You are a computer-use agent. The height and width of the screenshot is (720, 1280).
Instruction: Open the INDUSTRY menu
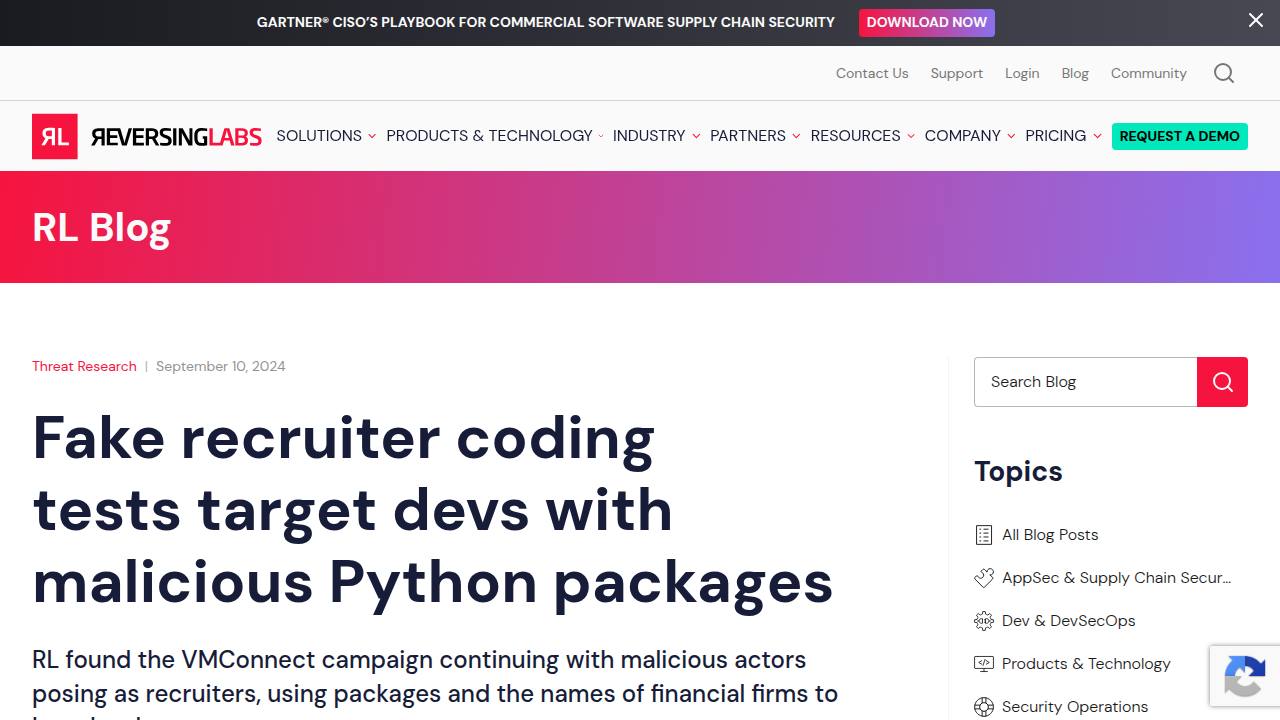coord(649,136)
